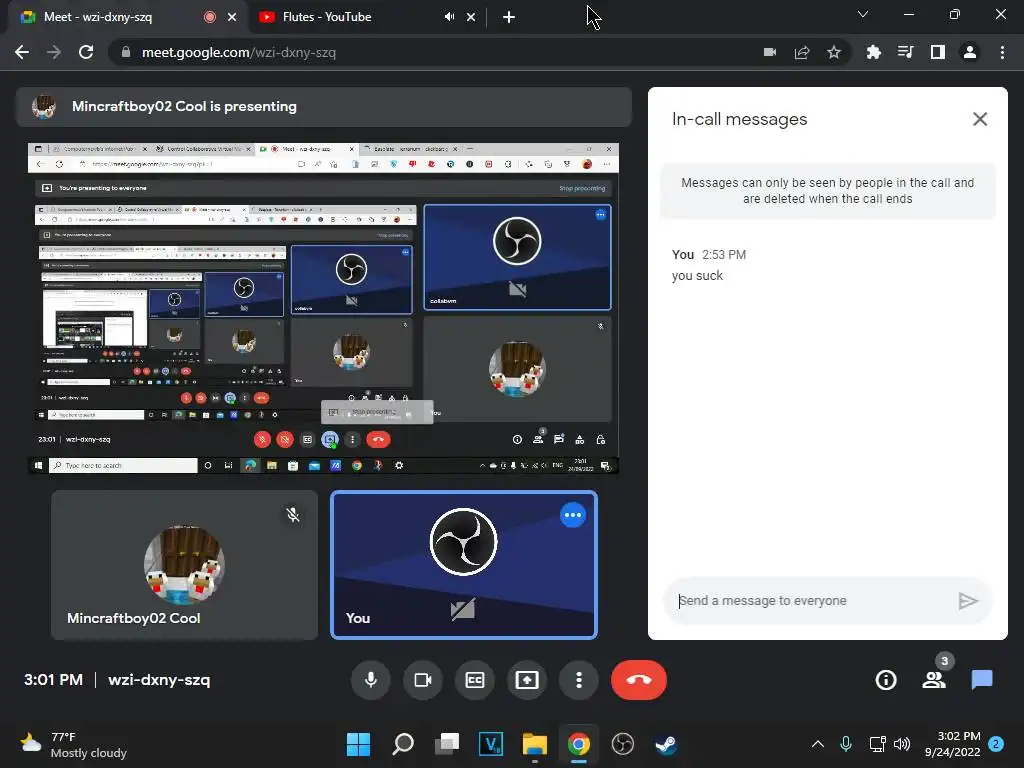The image size is (1024, 768).
Task: Toggle the microphone in the call controls
Action: 370,680
